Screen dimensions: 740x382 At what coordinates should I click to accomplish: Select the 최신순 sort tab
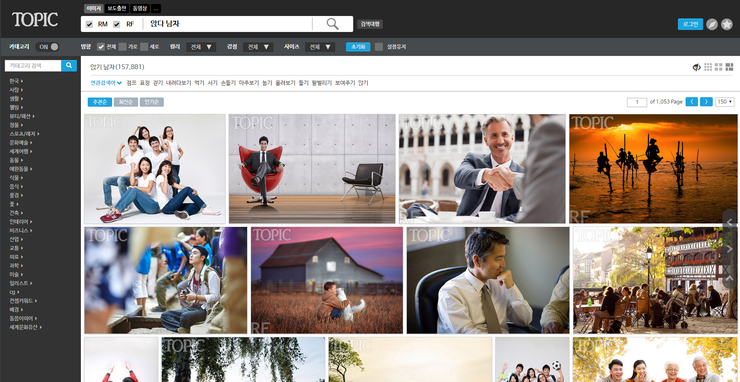[x=126, y=102]
